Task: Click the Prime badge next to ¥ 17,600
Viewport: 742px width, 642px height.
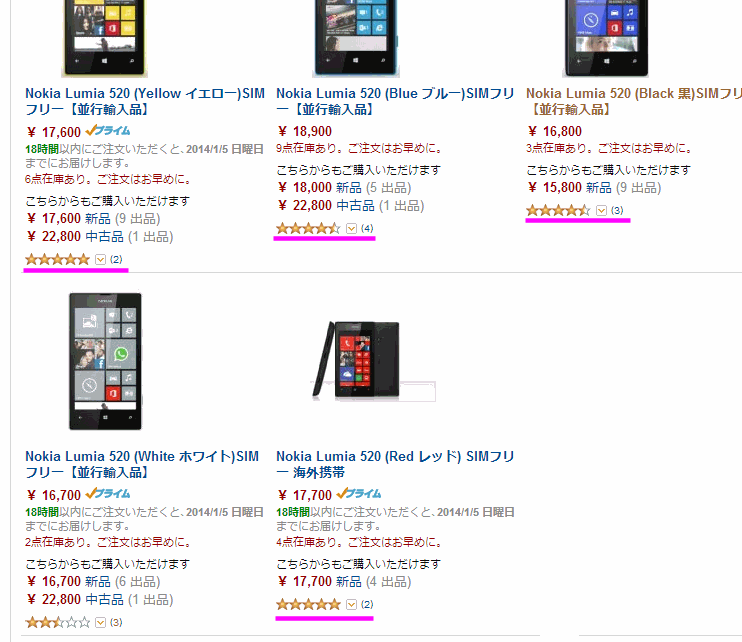Action: tap(108, 130)
